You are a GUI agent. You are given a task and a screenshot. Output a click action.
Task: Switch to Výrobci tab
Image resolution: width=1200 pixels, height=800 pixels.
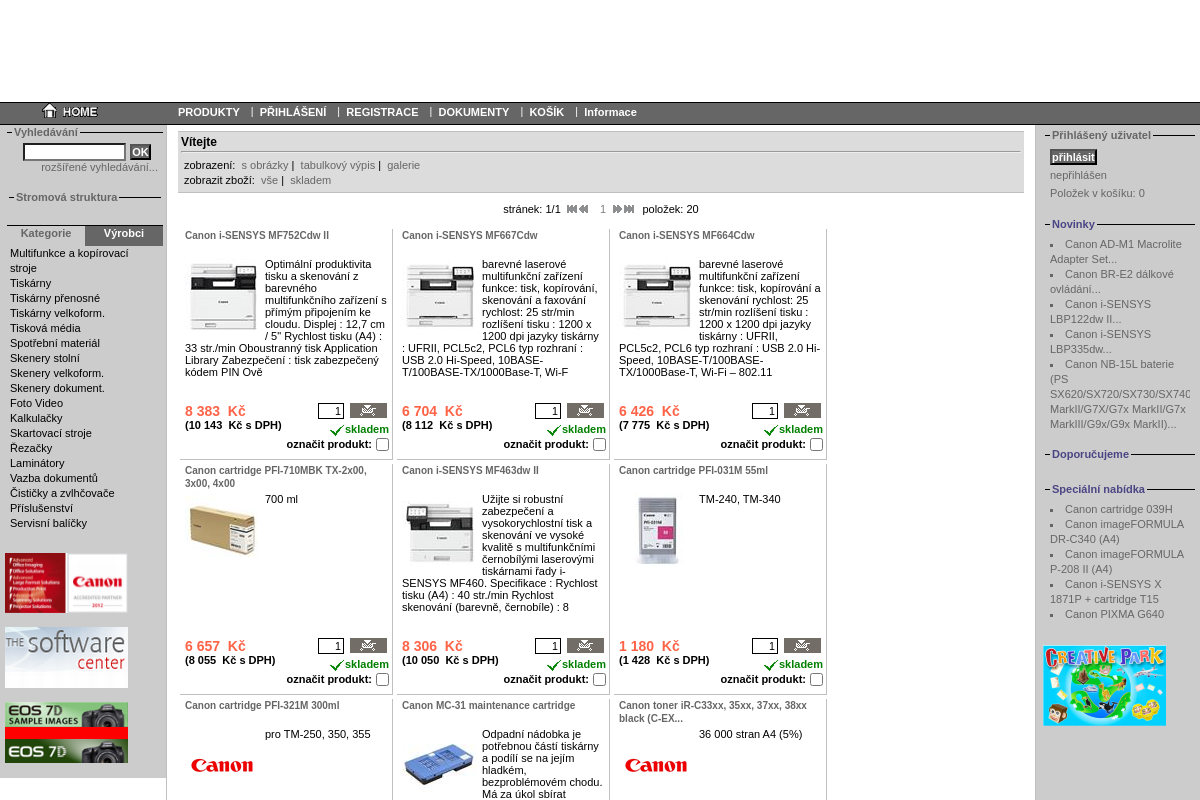[124, 234]
